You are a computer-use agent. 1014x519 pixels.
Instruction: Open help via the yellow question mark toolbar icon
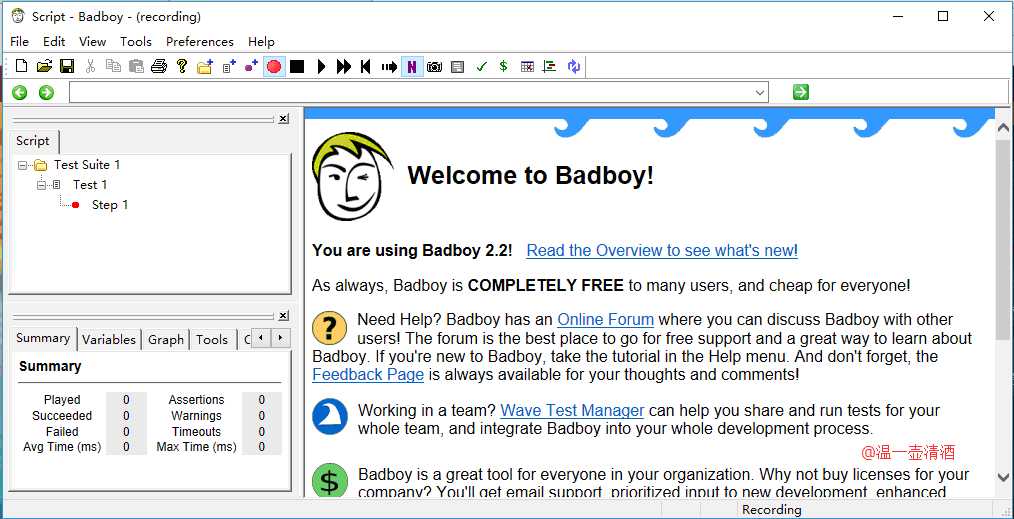(182, 66)
